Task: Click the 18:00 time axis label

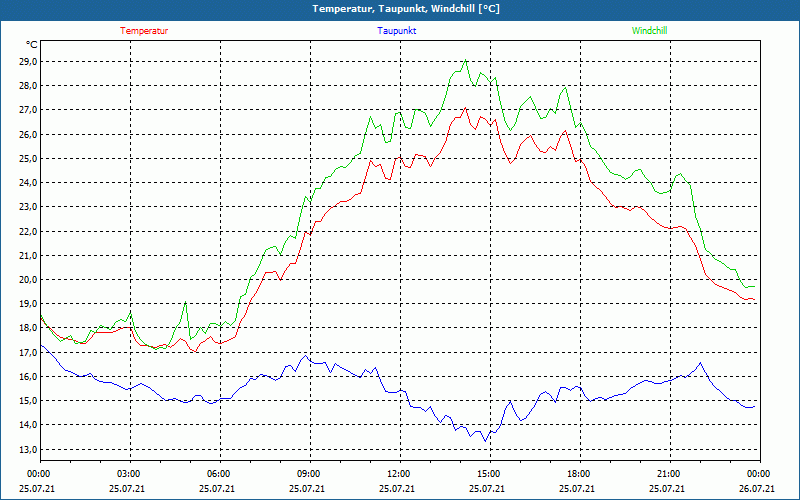Action: click(580, 474)
